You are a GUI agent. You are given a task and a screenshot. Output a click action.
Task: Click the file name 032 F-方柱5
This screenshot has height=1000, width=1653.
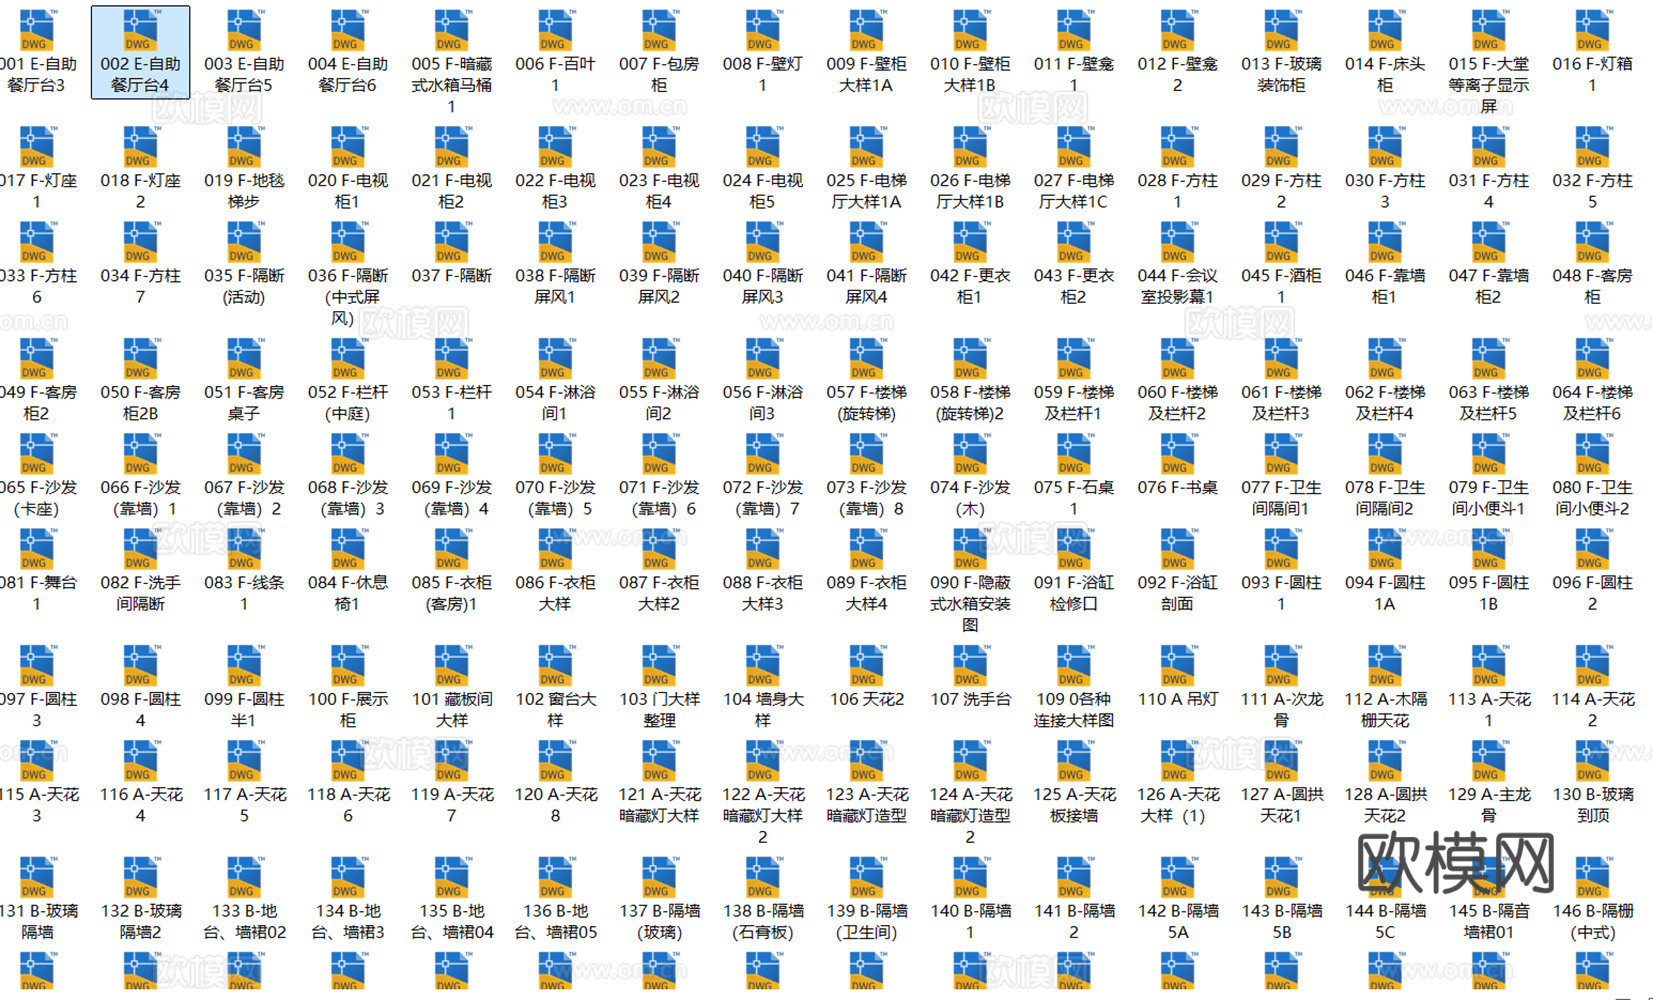pos(1593,191)
